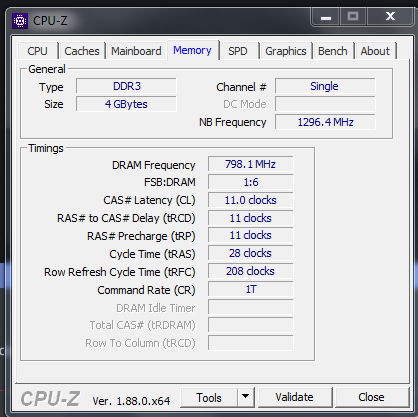Click the NB Frequency label
The width and height of the screenshot is (418, 417).
[233, 122]
